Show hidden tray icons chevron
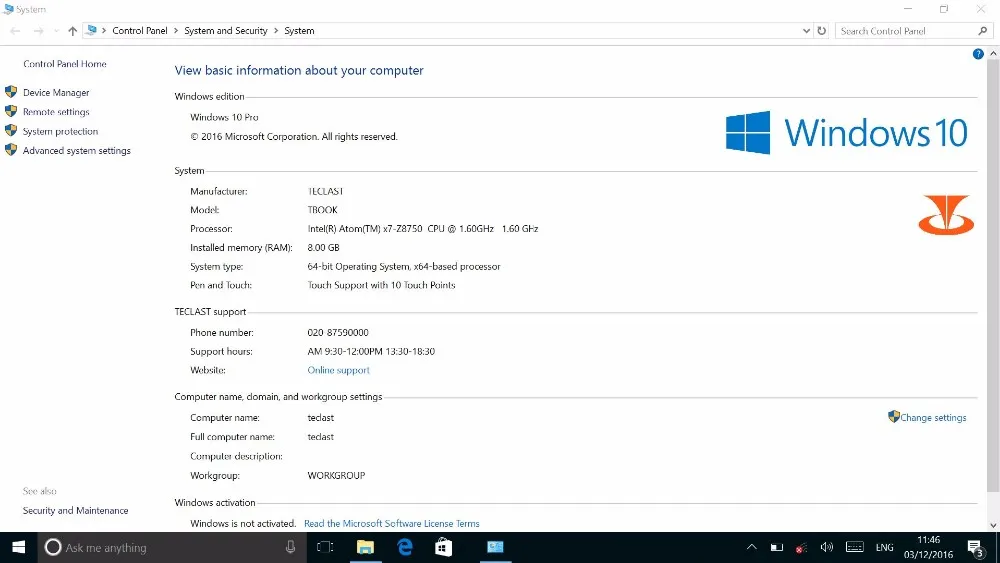The image size is (1000, 563). 752,547
